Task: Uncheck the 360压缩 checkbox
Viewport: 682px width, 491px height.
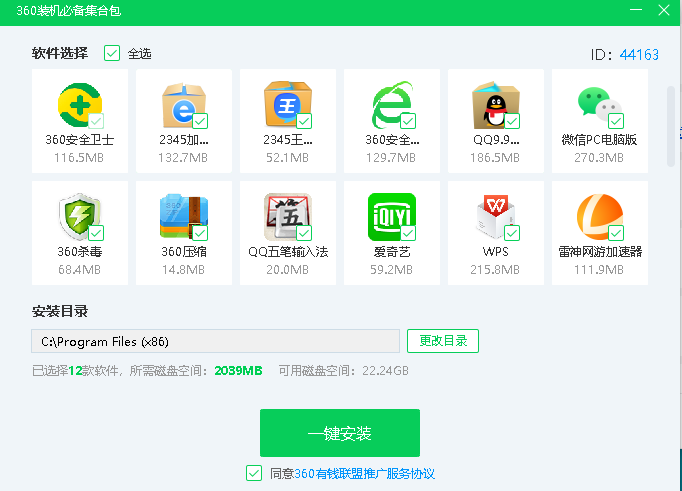Action: (200, 233)
